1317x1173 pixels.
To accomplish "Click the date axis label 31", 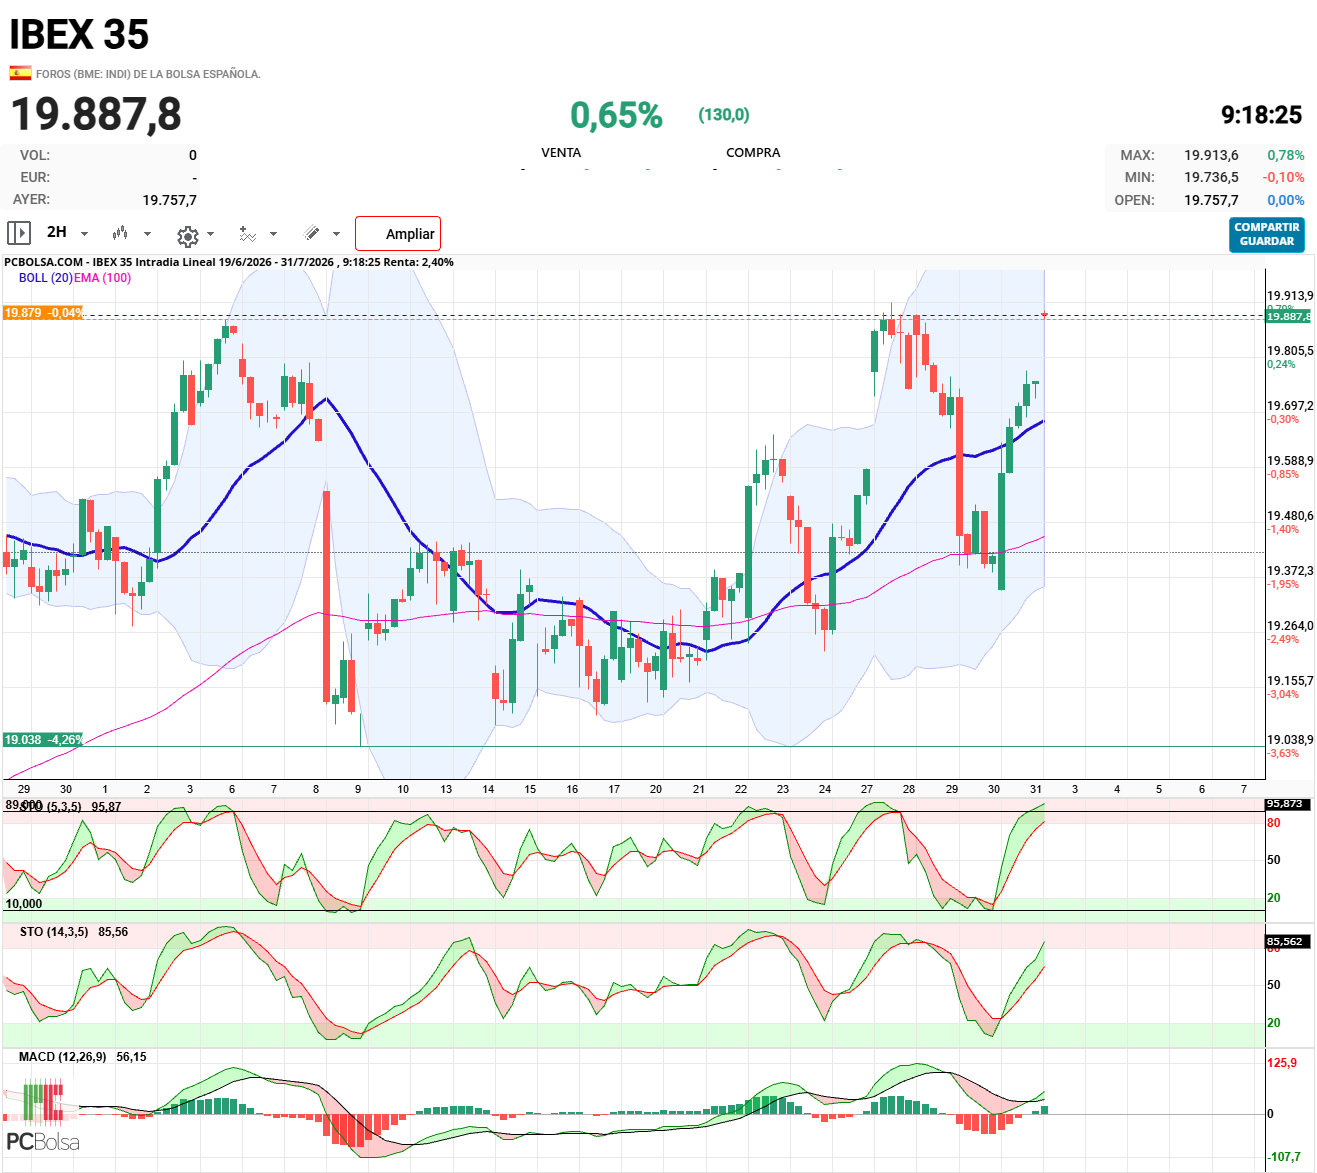I will click(x=1036, y=789).
